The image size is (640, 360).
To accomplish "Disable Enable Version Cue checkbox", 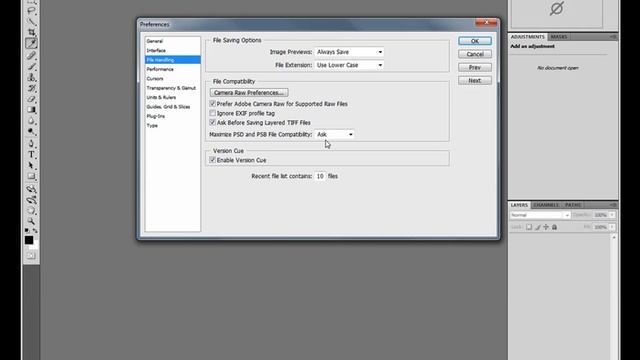I will tap(212, 160).
